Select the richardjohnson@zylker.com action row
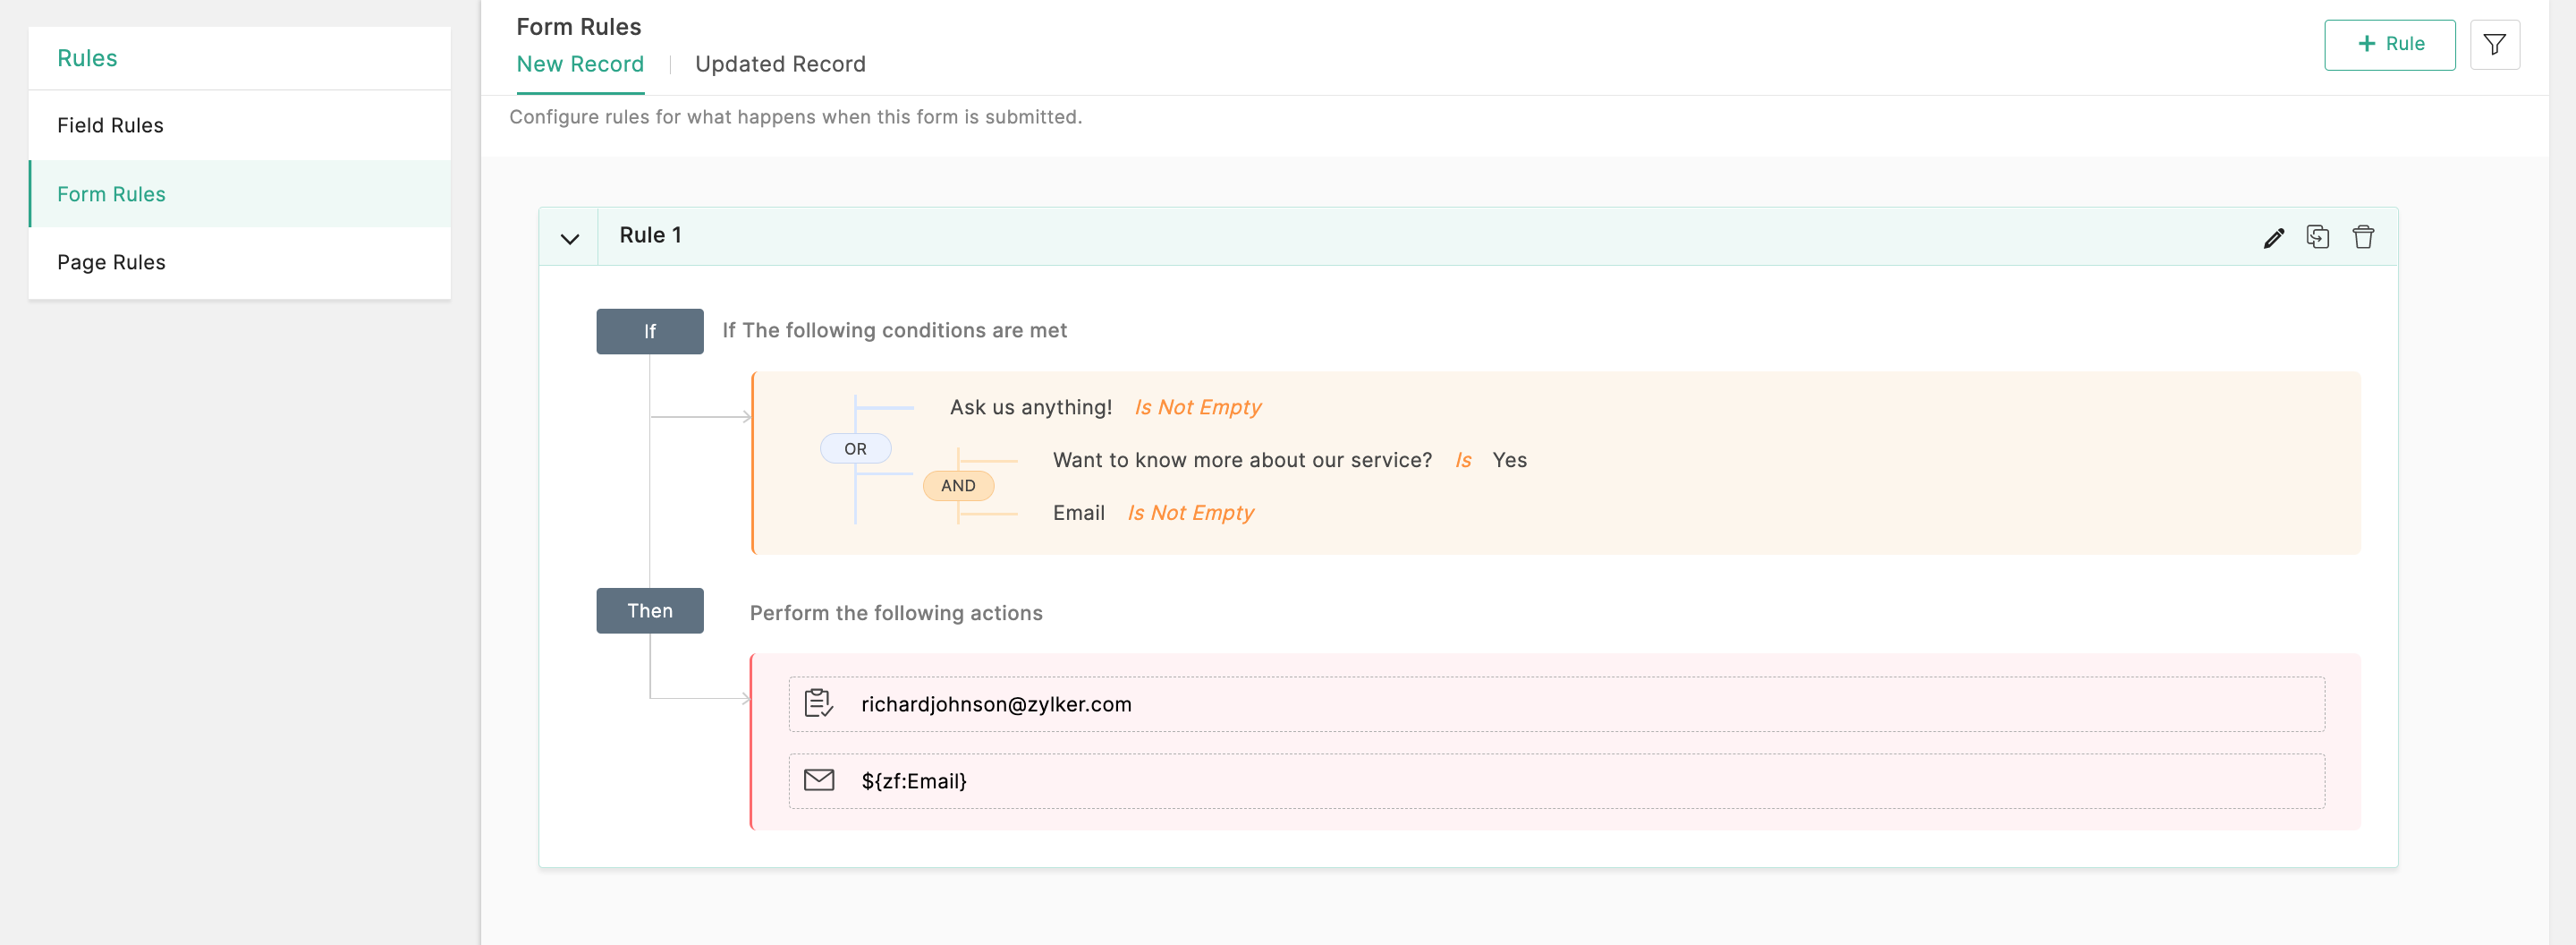 pyautogui.click(x=1555, y=704)
